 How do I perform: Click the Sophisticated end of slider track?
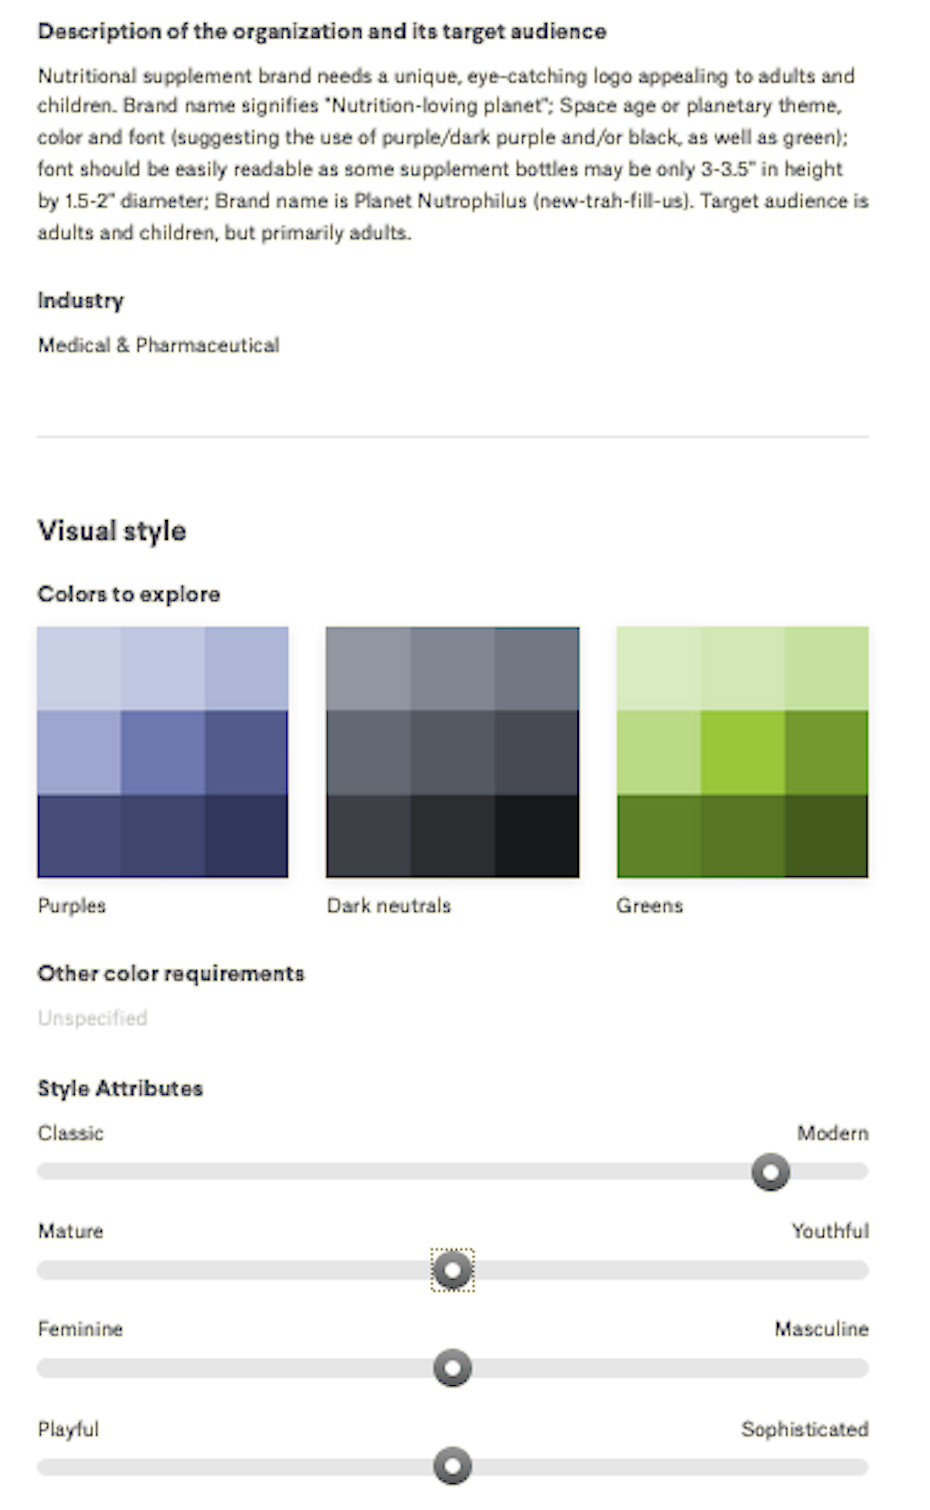coord(855,1466)
